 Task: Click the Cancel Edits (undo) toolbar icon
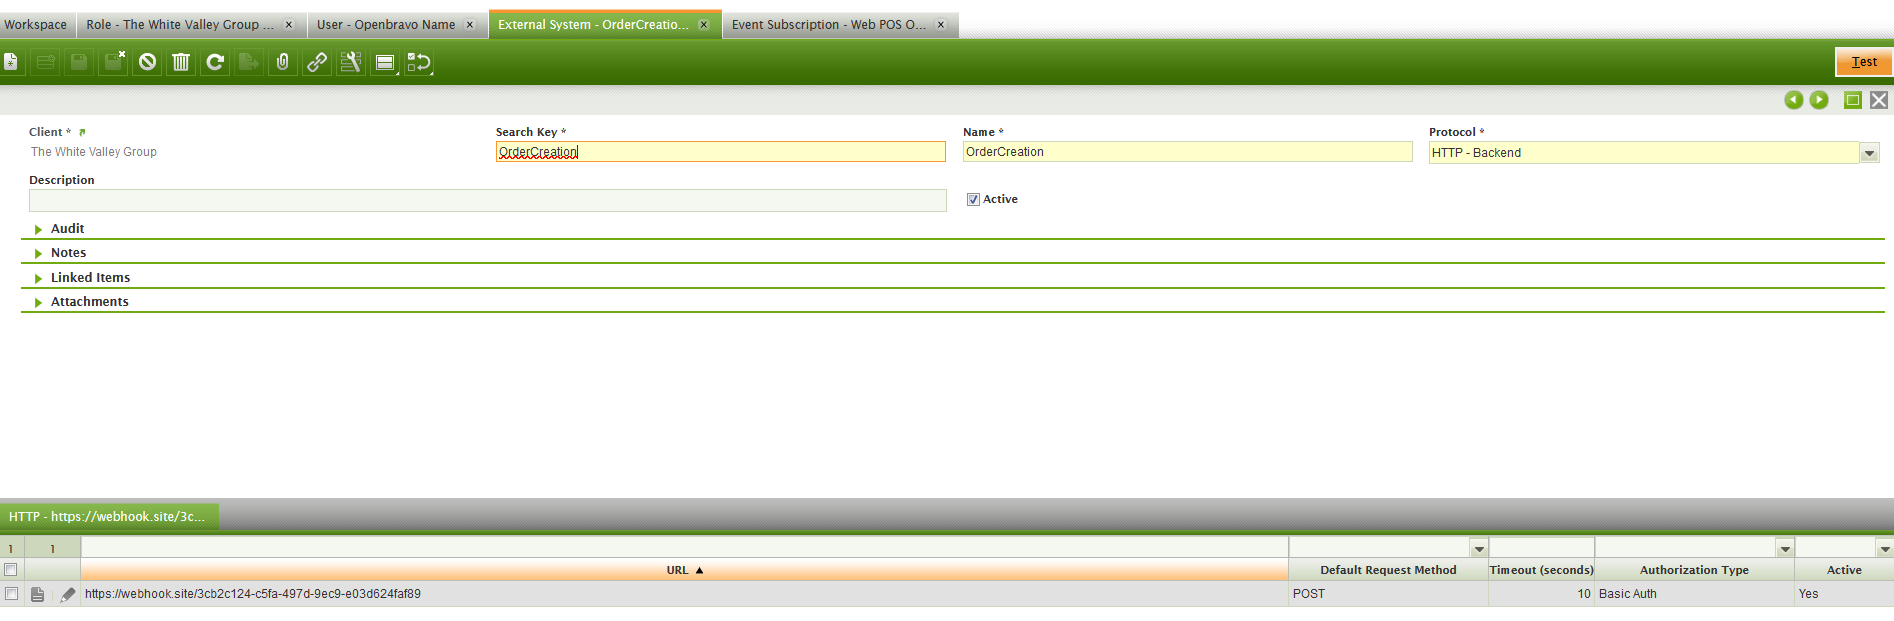[x=147, y=62]
